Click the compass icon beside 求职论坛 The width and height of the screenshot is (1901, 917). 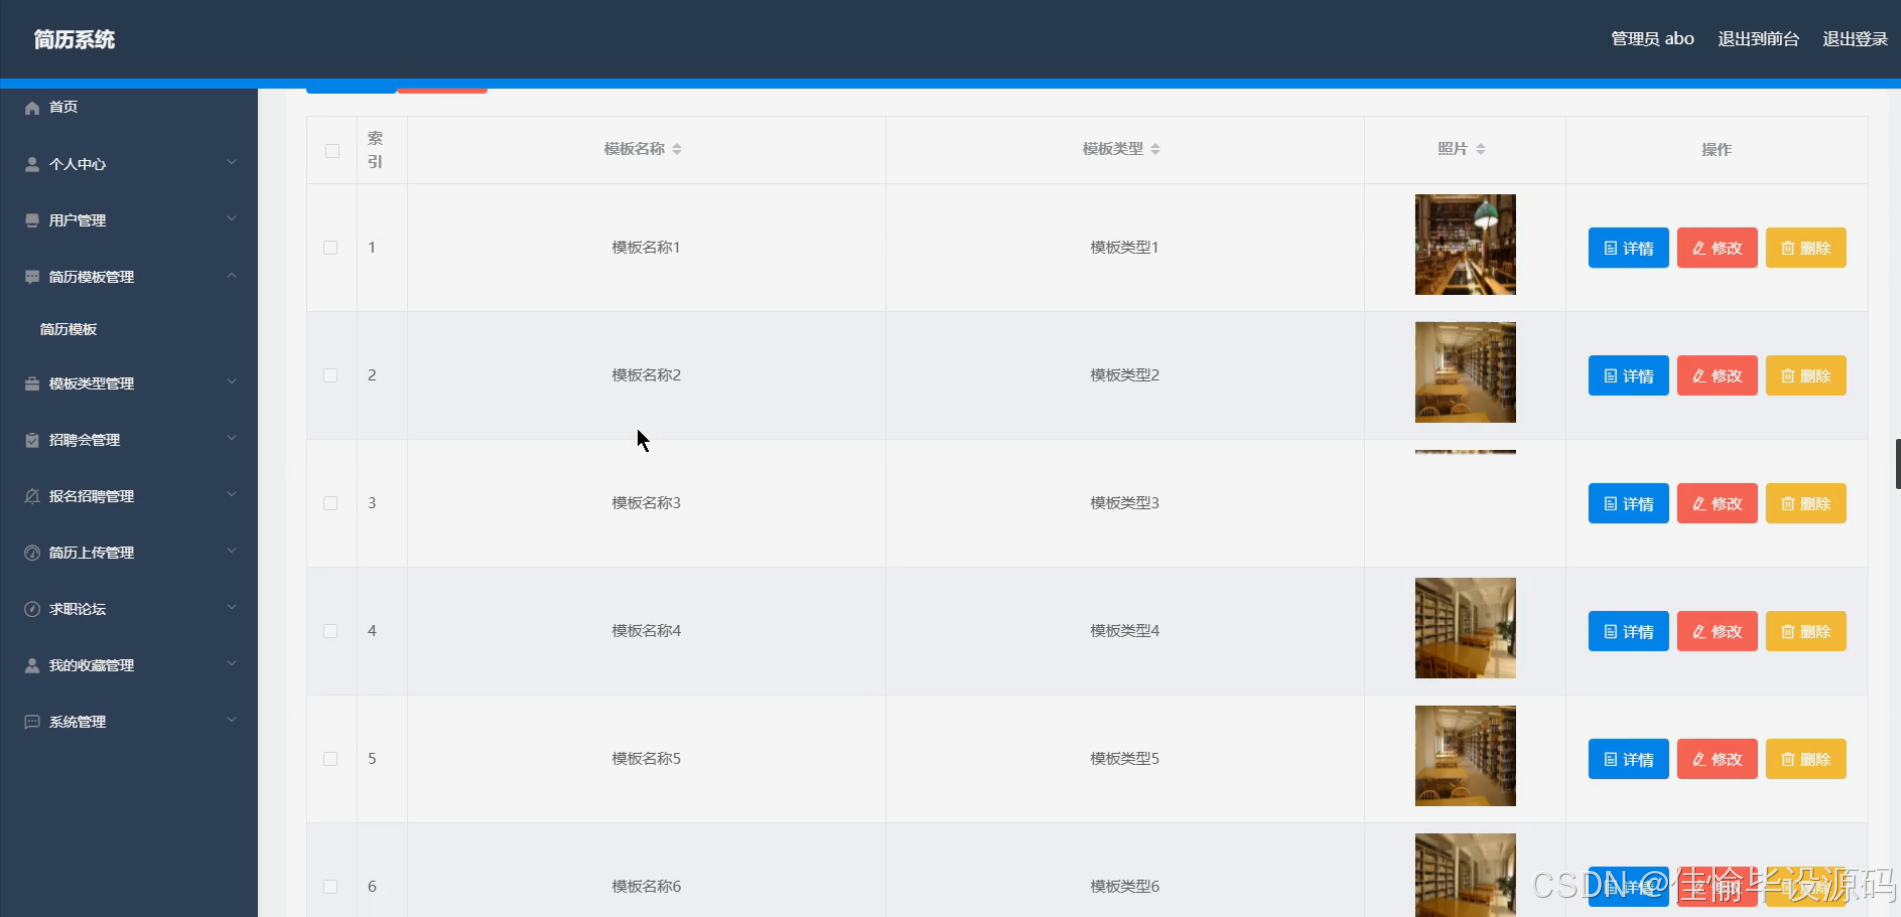(32, 609)
